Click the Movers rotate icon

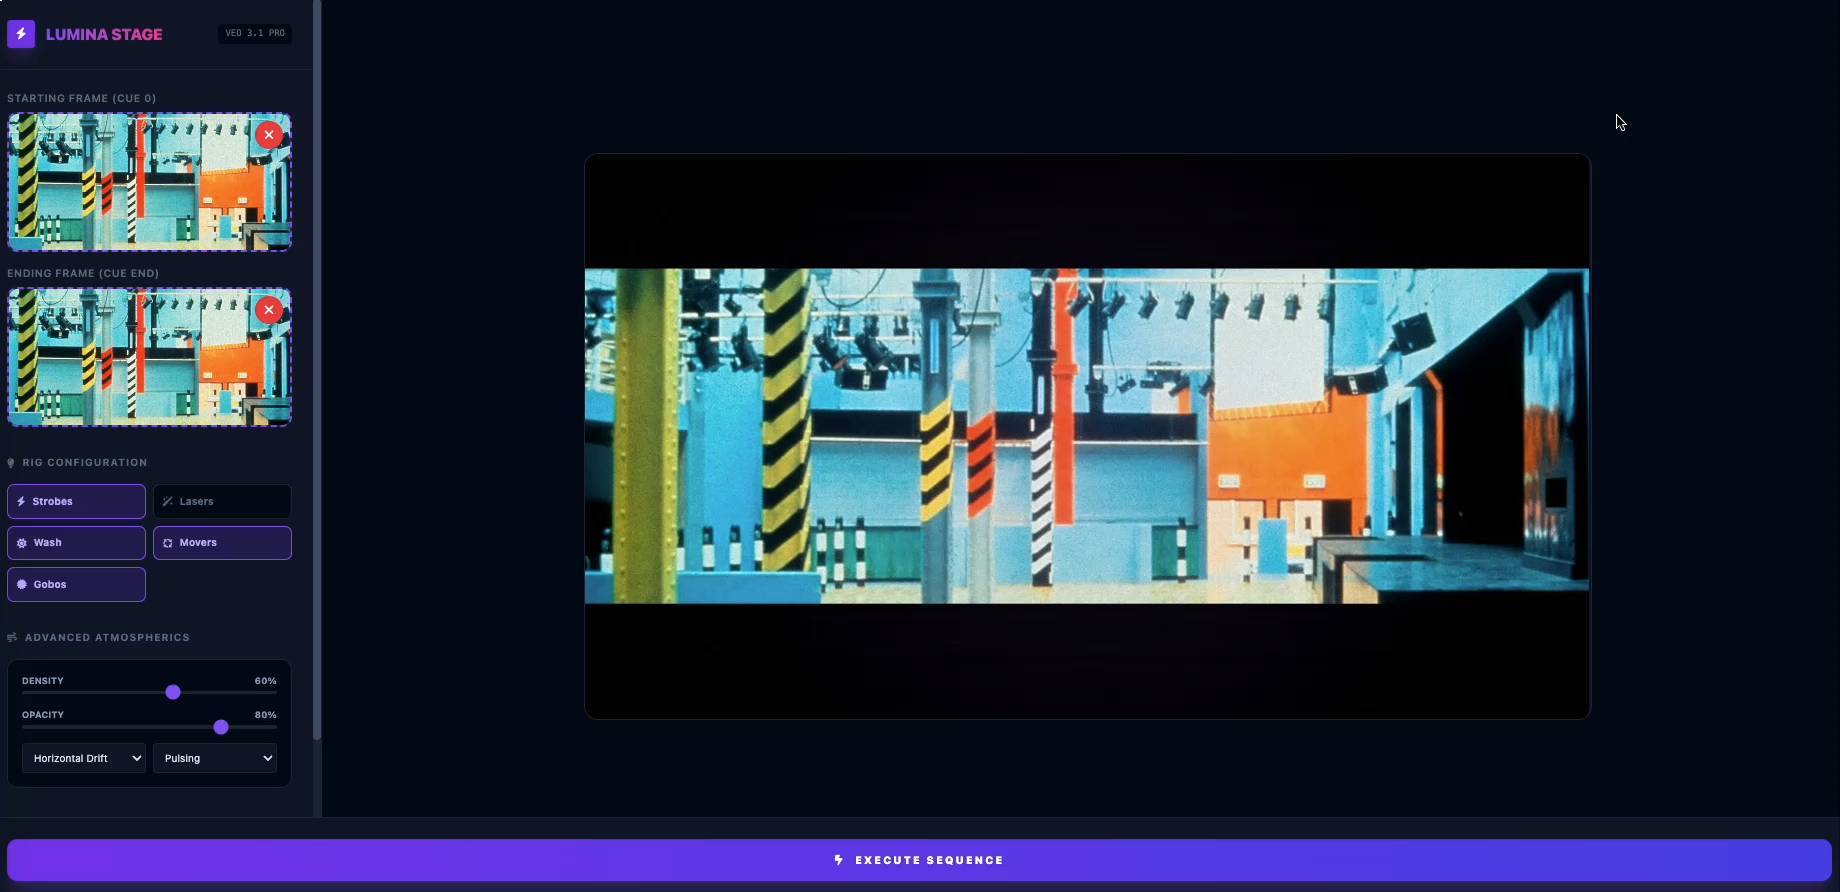[x=168, y=543]
